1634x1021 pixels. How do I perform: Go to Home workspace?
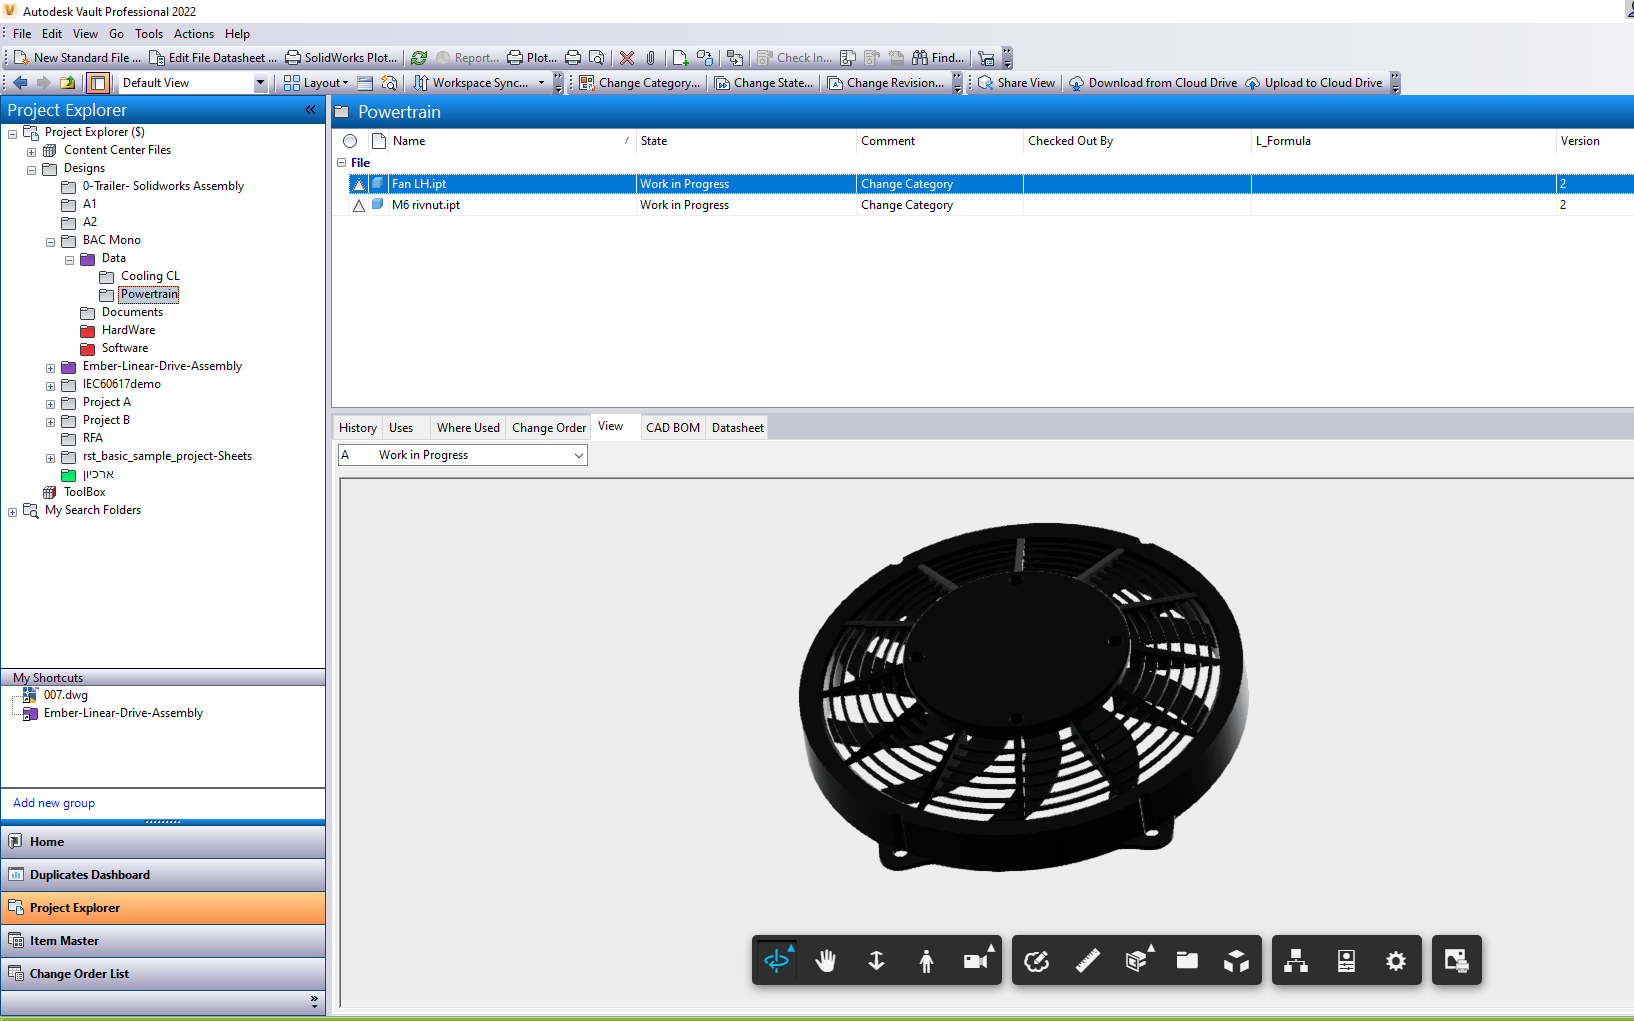(163, 842)
